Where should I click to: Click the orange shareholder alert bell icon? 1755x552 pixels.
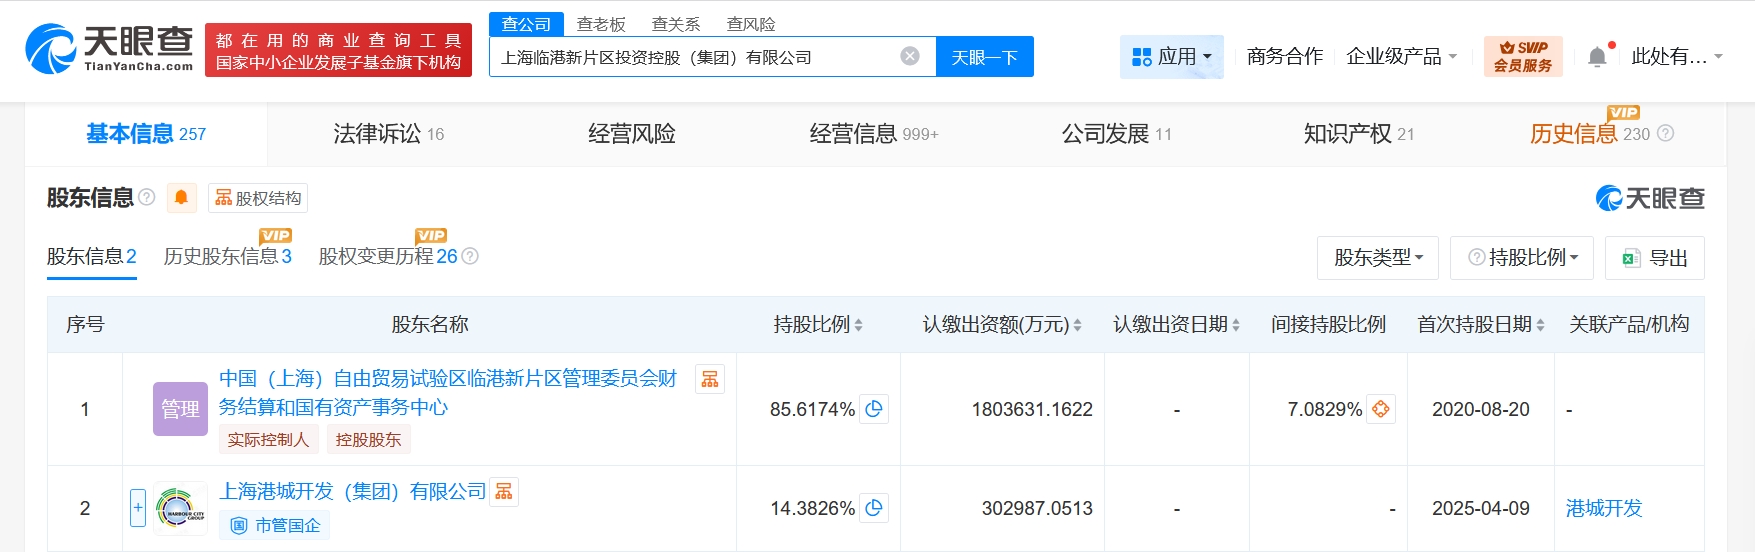(x=181, y=198)
